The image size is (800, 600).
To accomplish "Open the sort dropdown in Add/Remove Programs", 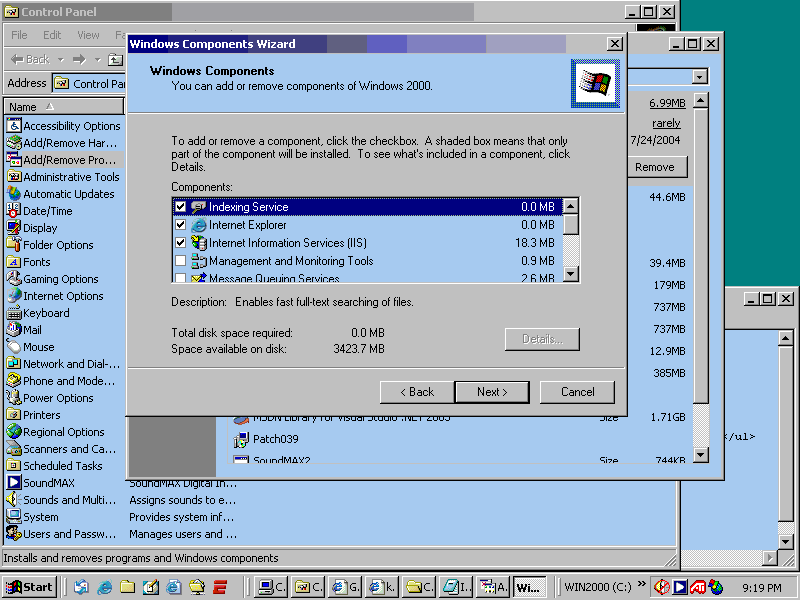I will pos(699,77).
